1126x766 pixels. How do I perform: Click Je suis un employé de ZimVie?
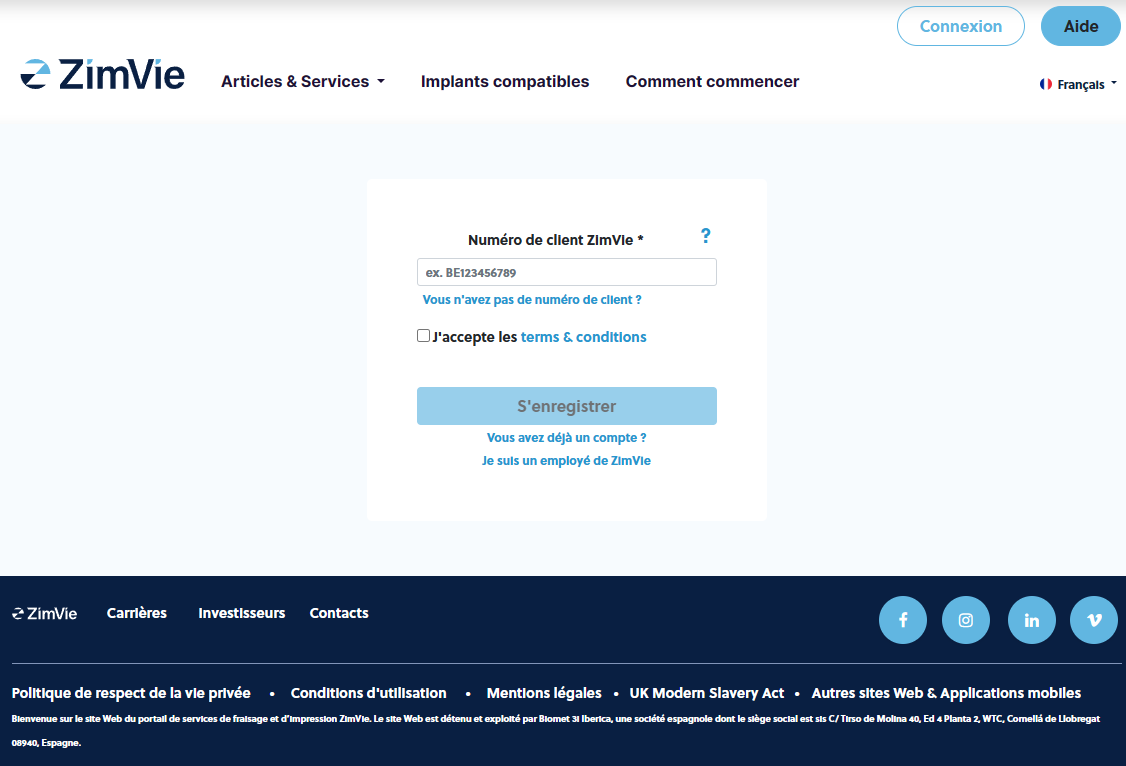tap(566, 461)
